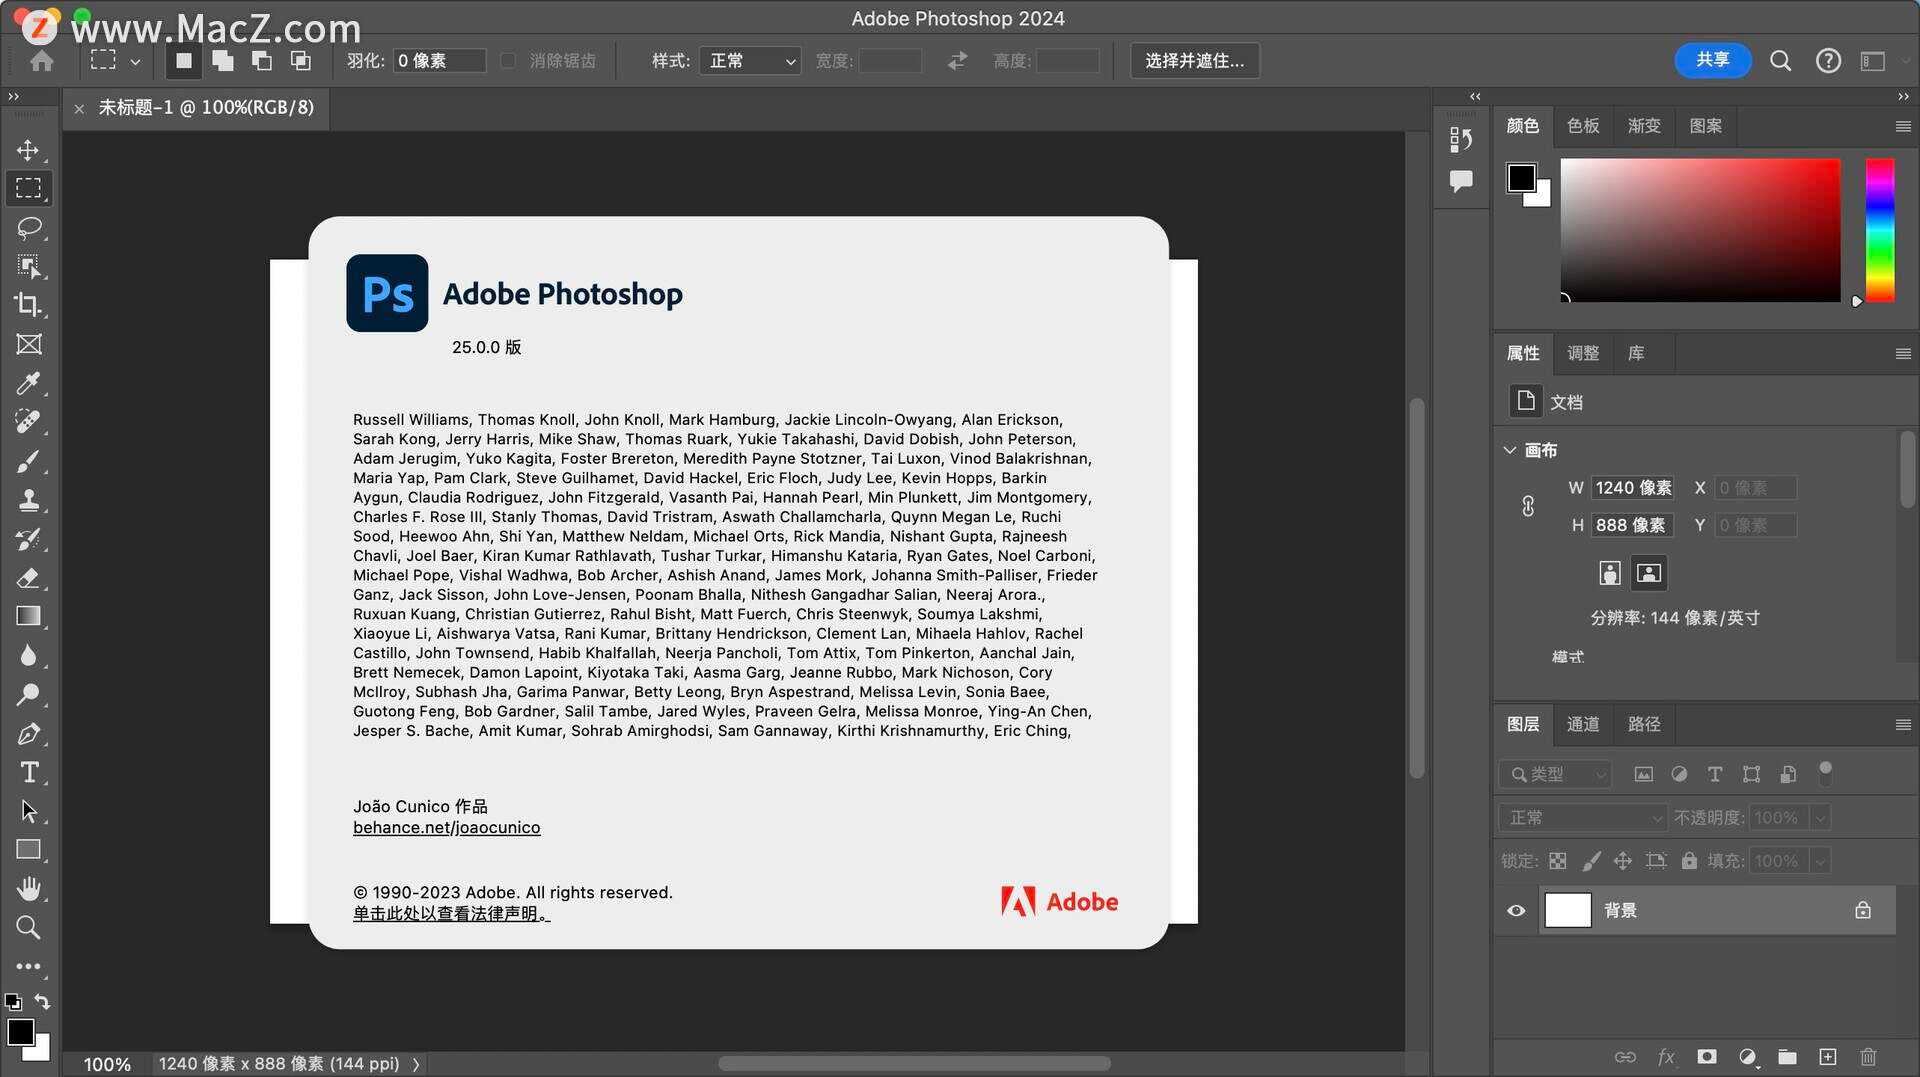Viewport: 1920px width, 1077px height.
Task: Click the foreground color swatch in Color panel
Action: click(x=1522, y=178)
